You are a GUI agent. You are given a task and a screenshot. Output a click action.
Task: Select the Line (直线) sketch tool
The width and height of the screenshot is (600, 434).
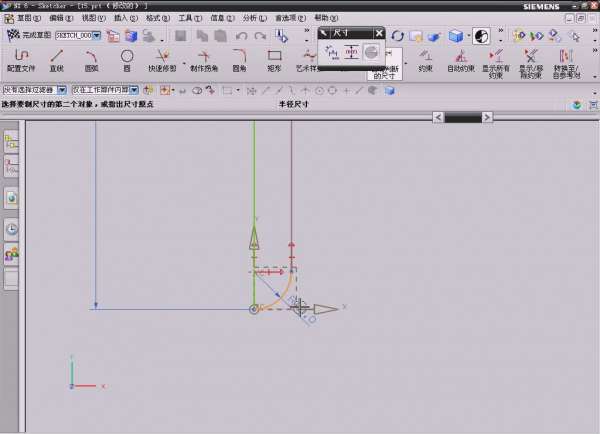pyautogui.click(x=56, y=59)
